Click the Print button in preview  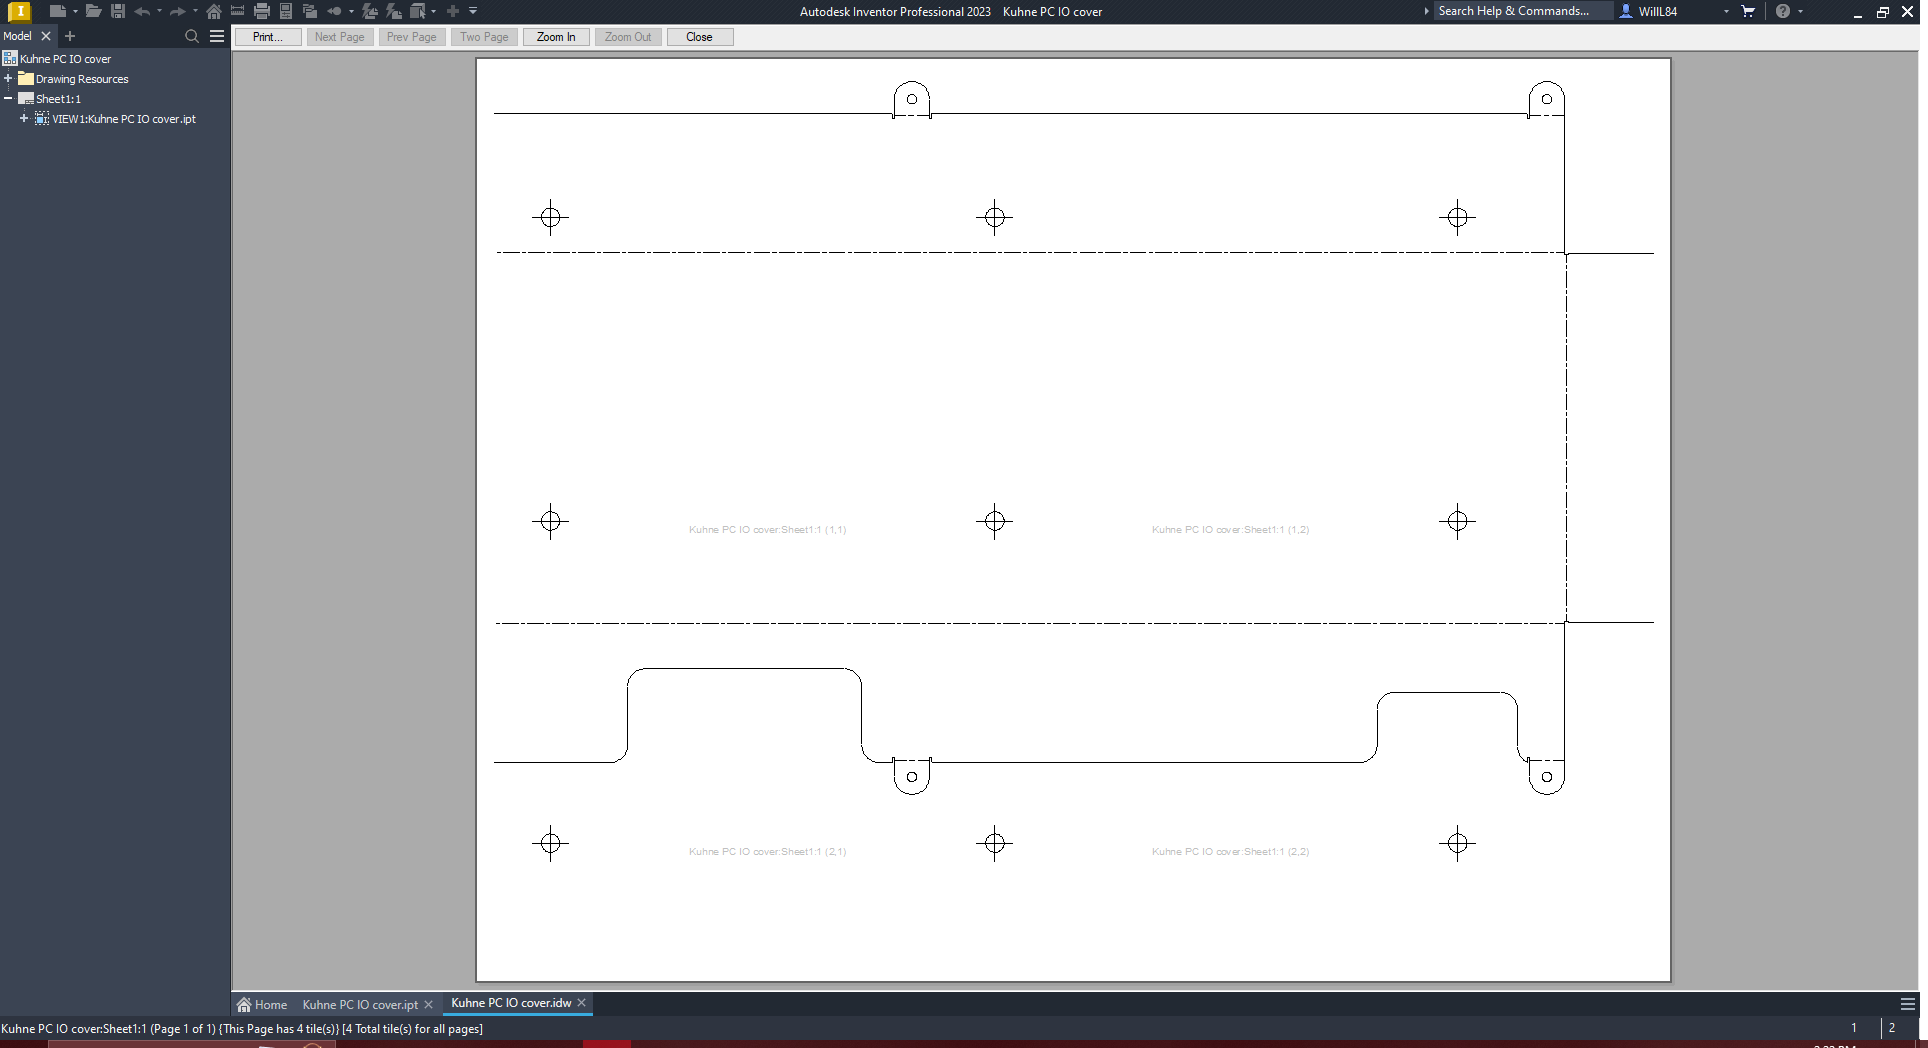tap(267, 37)
